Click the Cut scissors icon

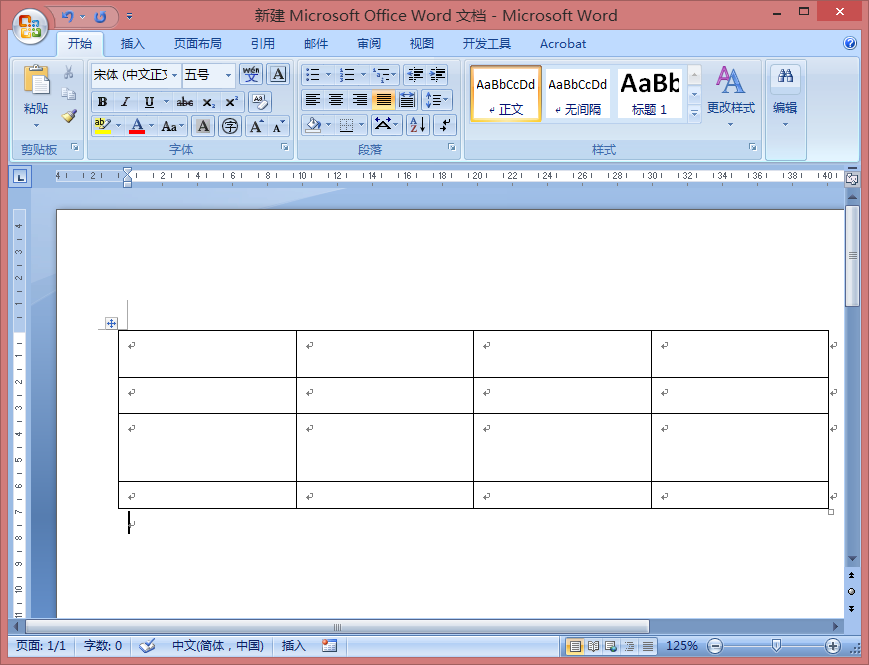click(69, 72)
